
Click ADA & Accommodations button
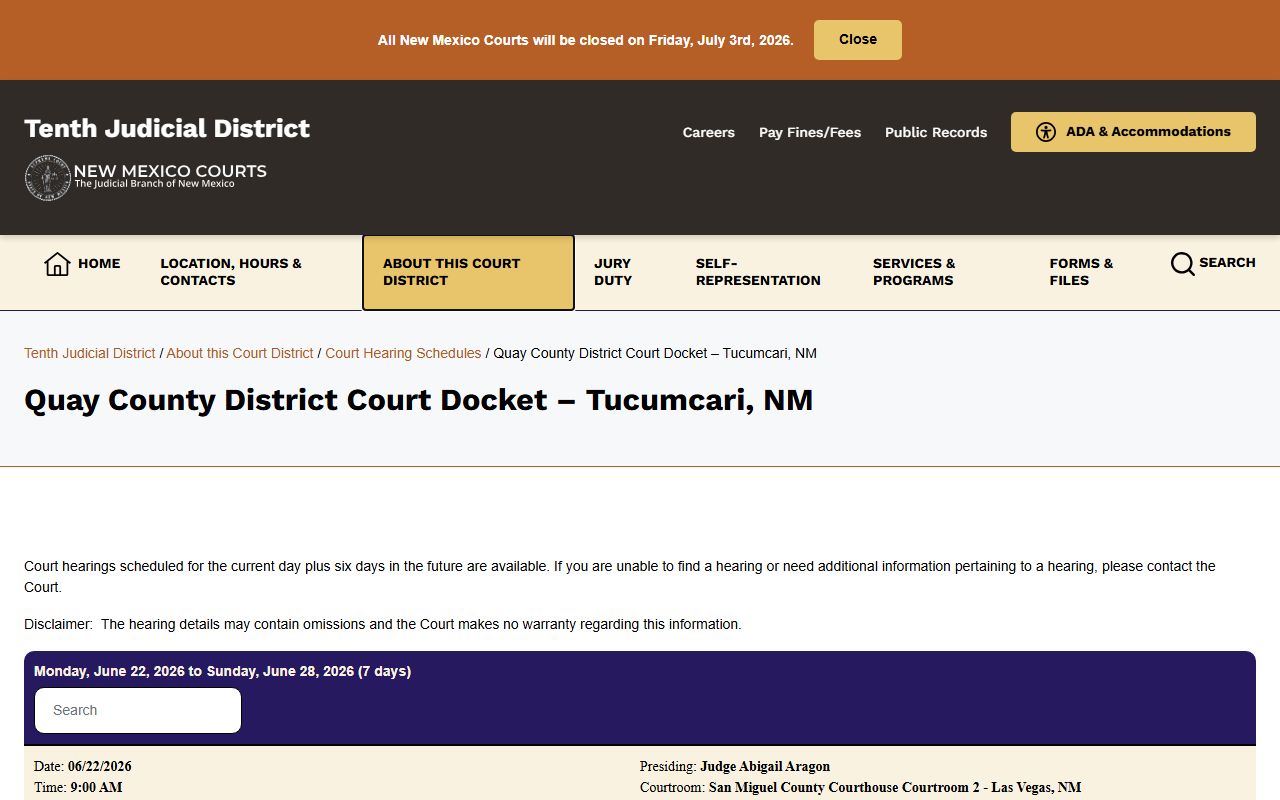pos(1133,132)
